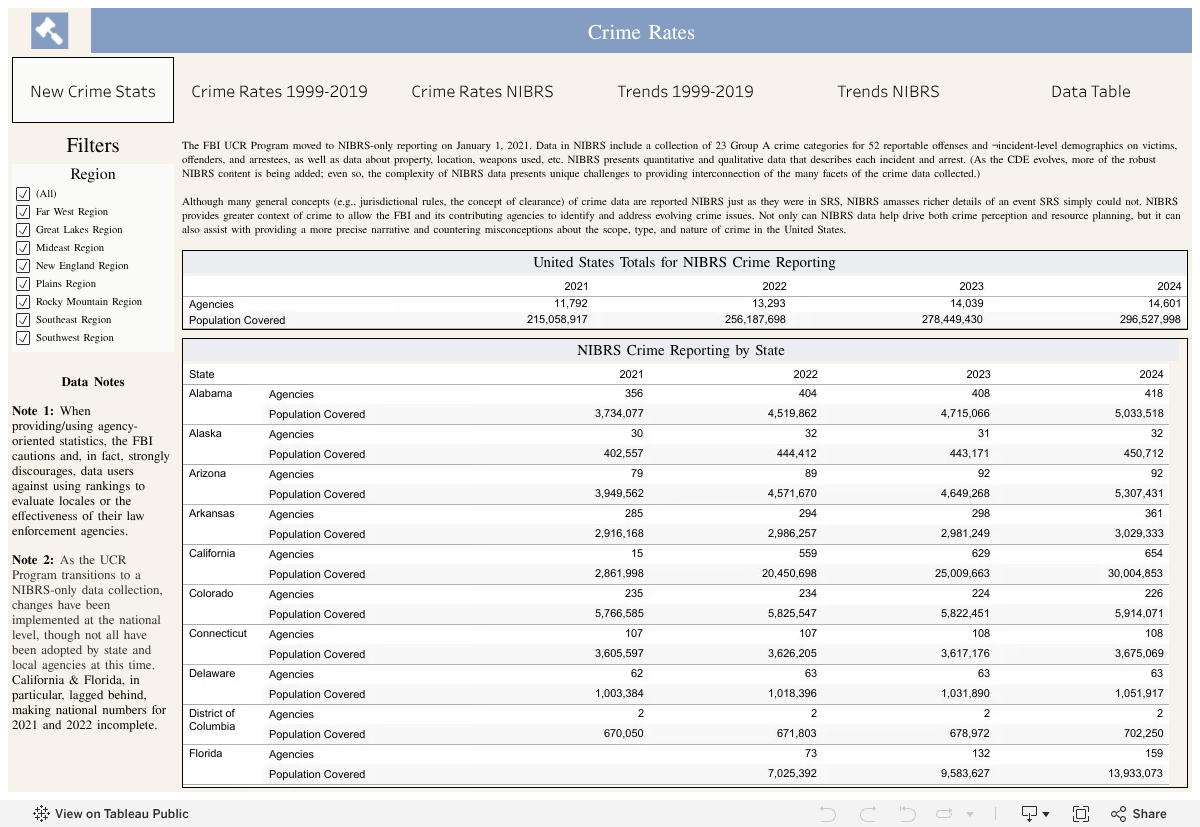1200x827 pixels.
Task: Switch to Crime Rates 1999-2019 tab
Action: pos(280,91)
